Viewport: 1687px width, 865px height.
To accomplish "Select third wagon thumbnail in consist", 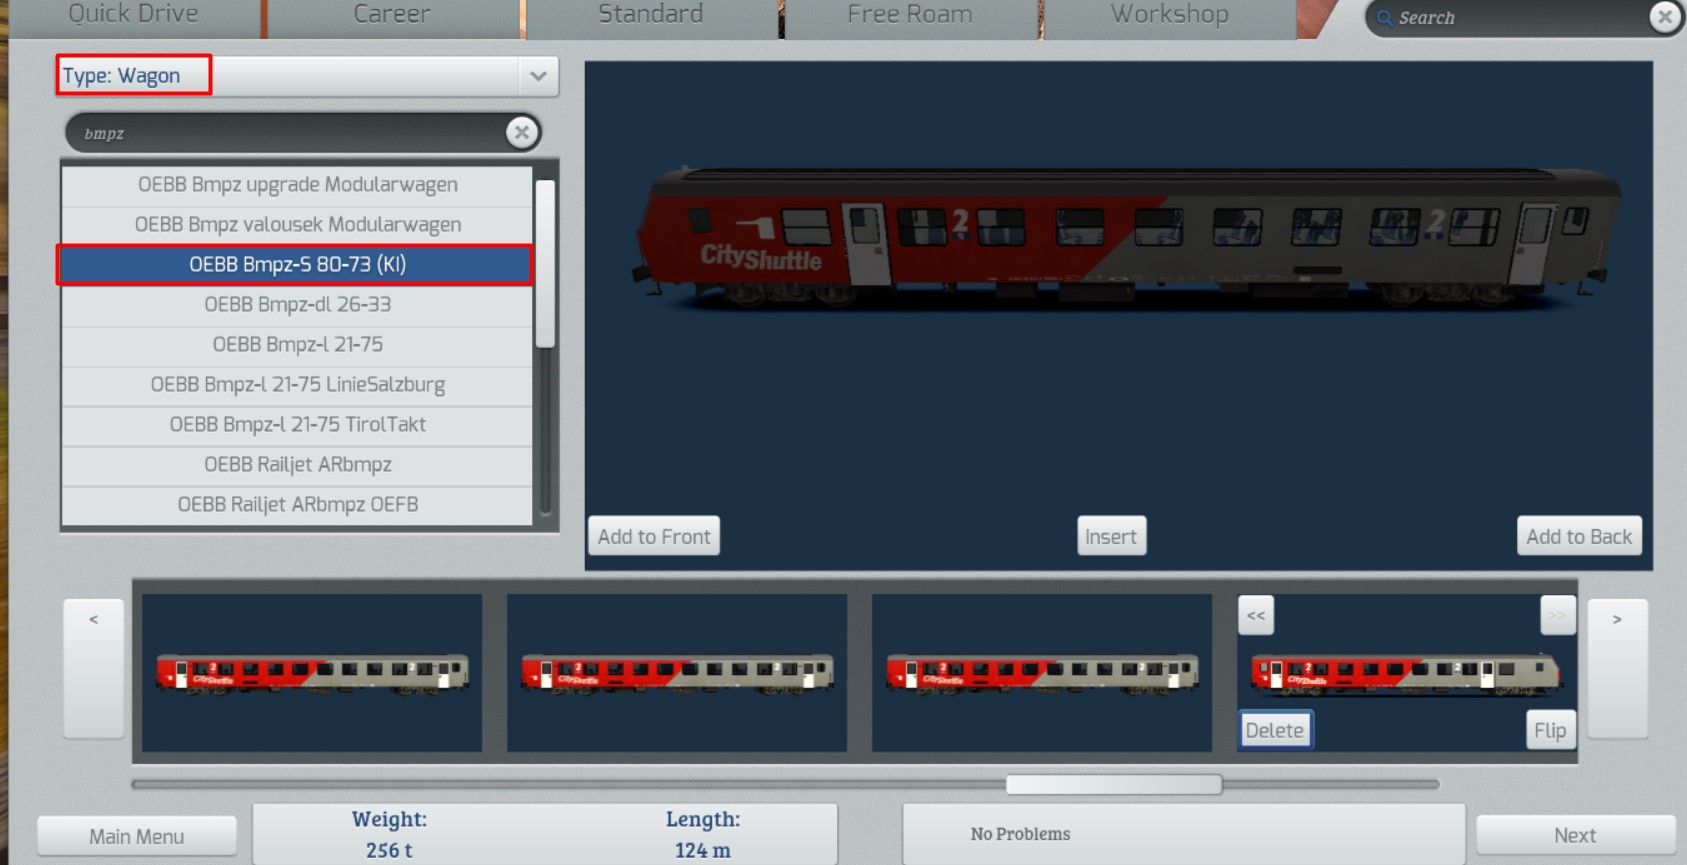I will tap(1042, 673).
